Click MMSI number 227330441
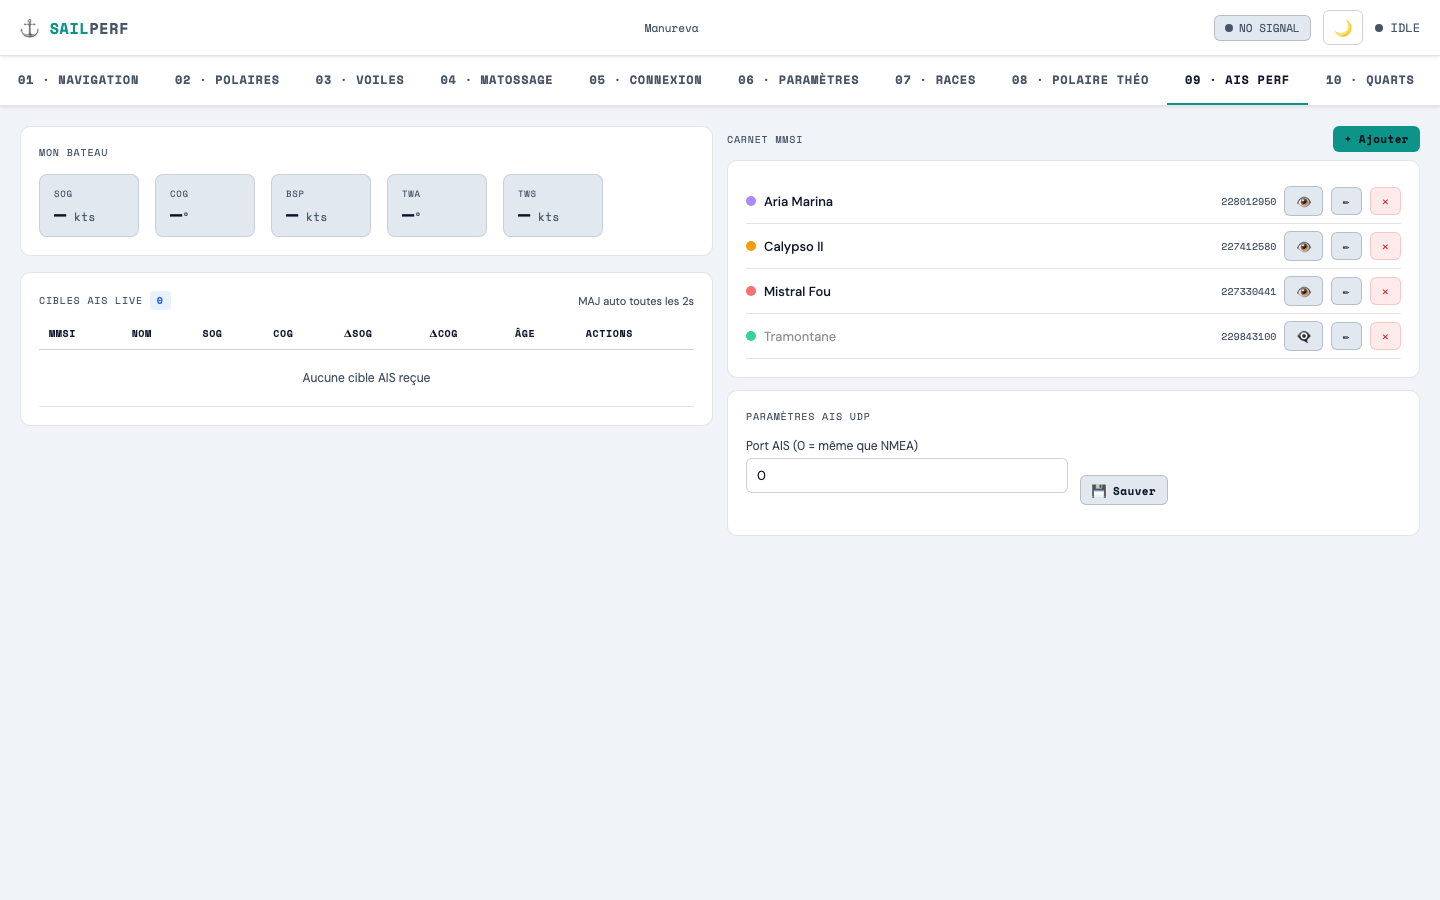 (1248, 292)
